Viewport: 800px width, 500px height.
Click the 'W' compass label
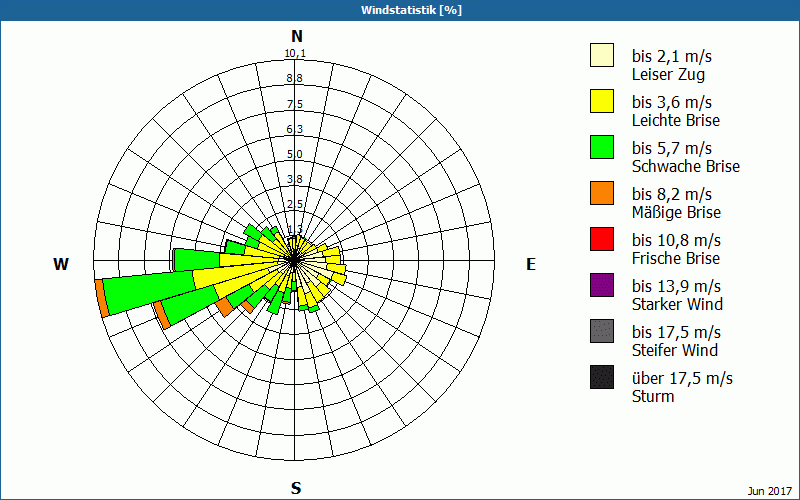pos(61,264)
